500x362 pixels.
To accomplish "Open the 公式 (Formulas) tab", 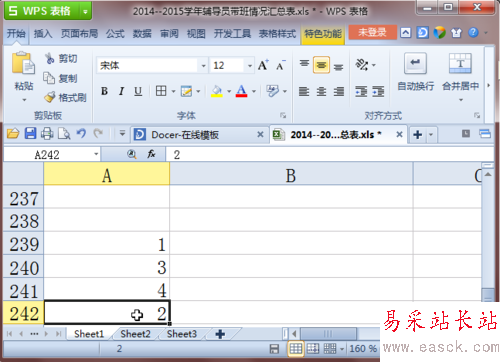I will 115,33.
